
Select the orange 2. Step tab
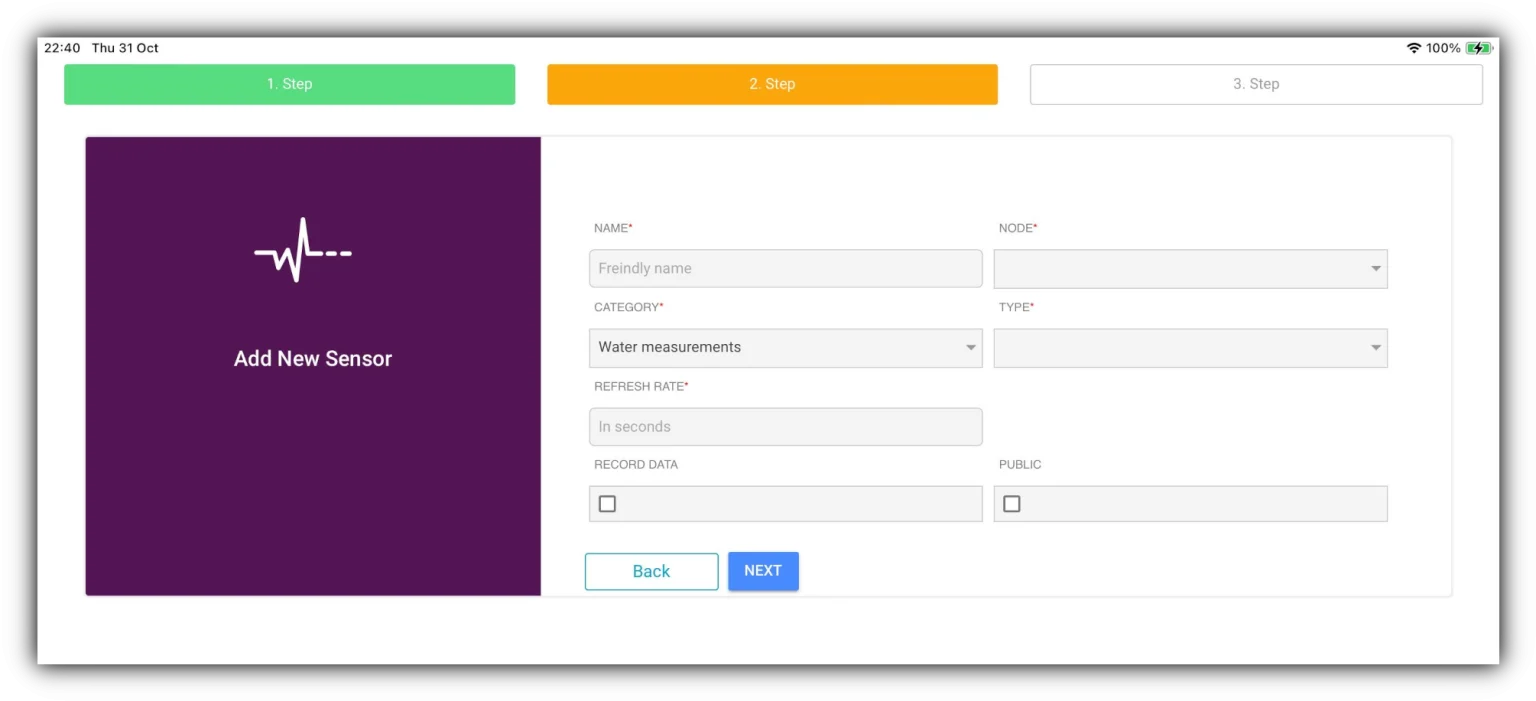(x=772, y=84)
